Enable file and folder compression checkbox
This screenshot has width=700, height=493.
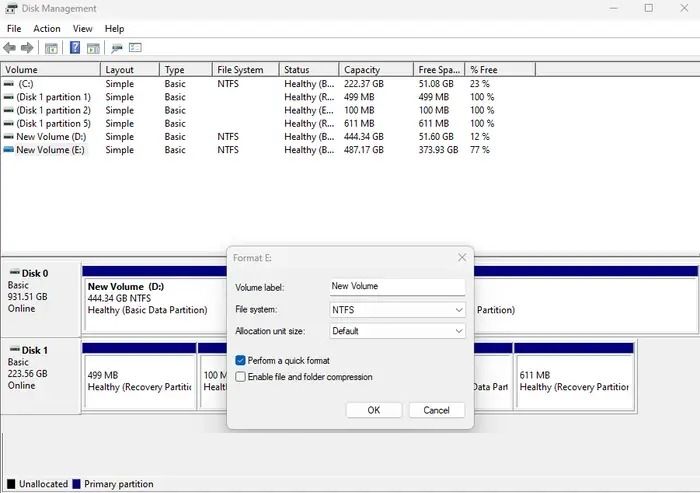pyautogui.click(x=241, y=377)
